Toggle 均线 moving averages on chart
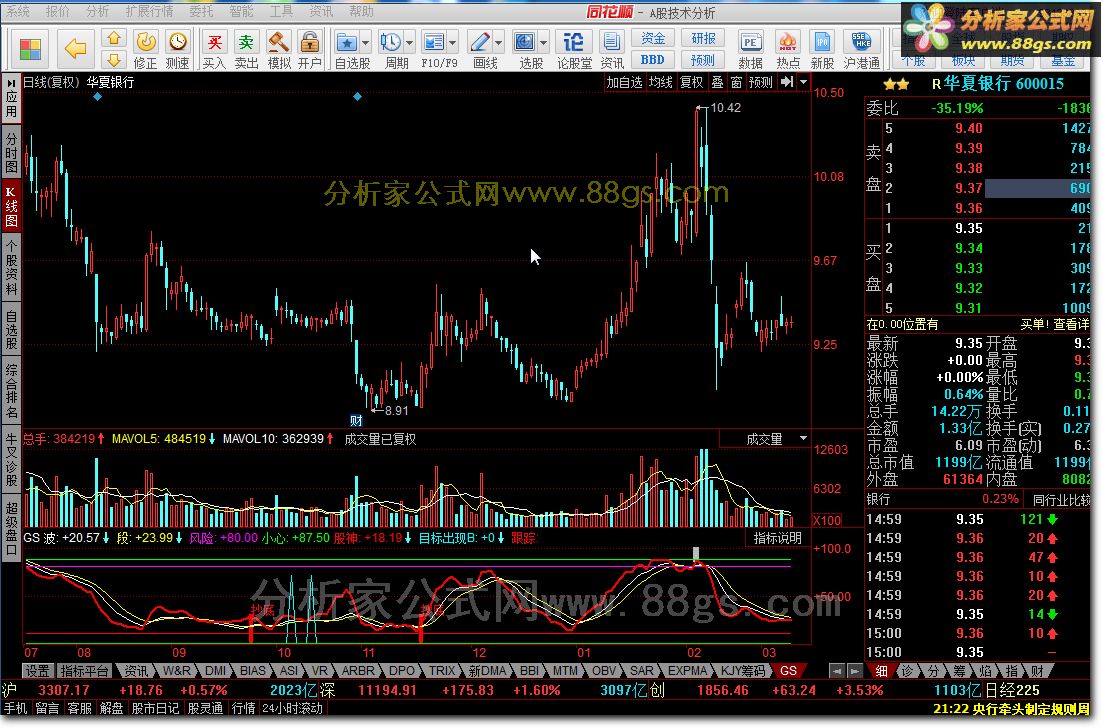This screenshot has width=1103, height=728. [x=661, y=82]
